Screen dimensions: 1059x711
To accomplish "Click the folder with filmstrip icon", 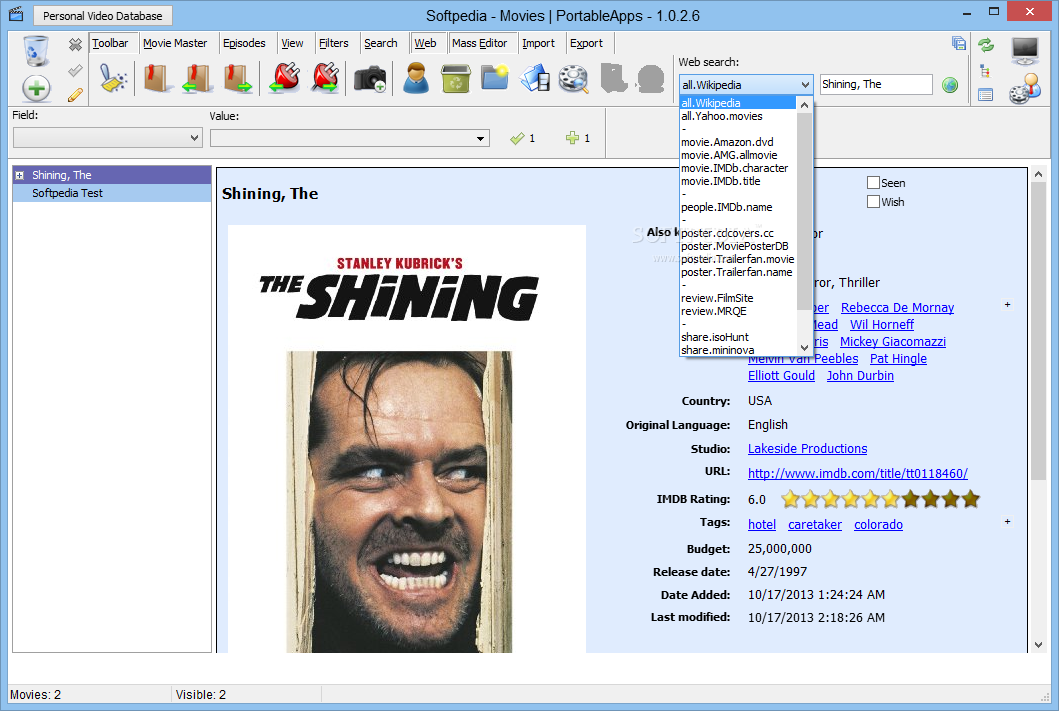I will click(x=535, y=78).
